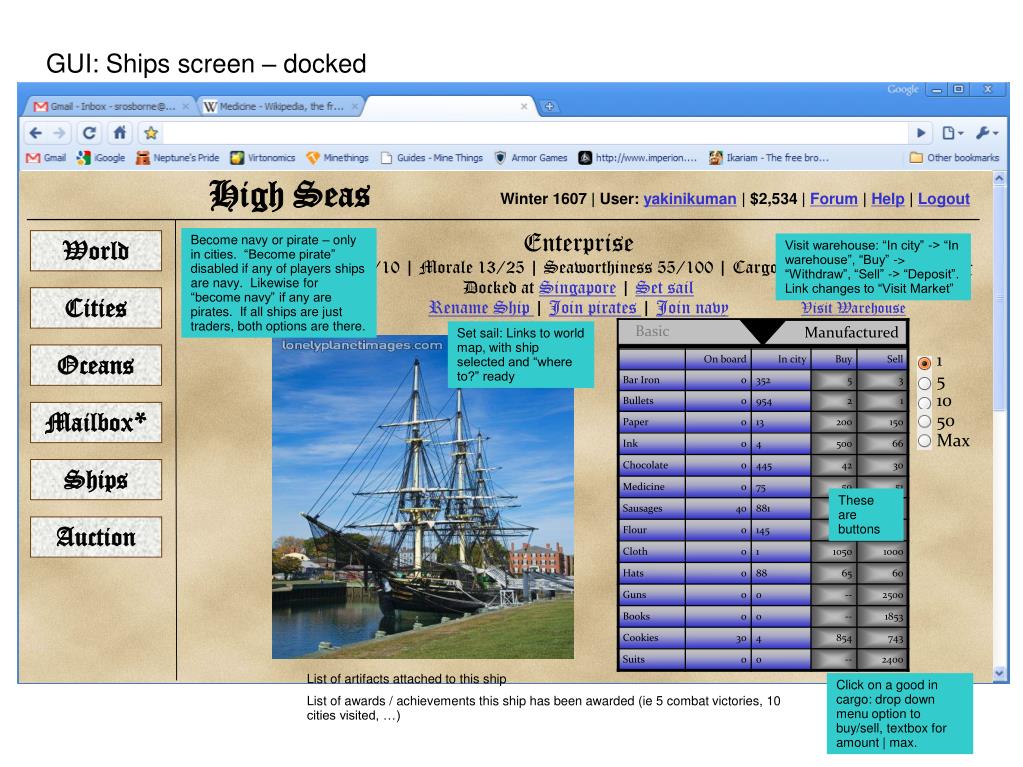This screenshot has width=1023, height=767.
Task: Click the Go play arrow in the address bar
Action: pyautogui.click(x=921, y=133)
